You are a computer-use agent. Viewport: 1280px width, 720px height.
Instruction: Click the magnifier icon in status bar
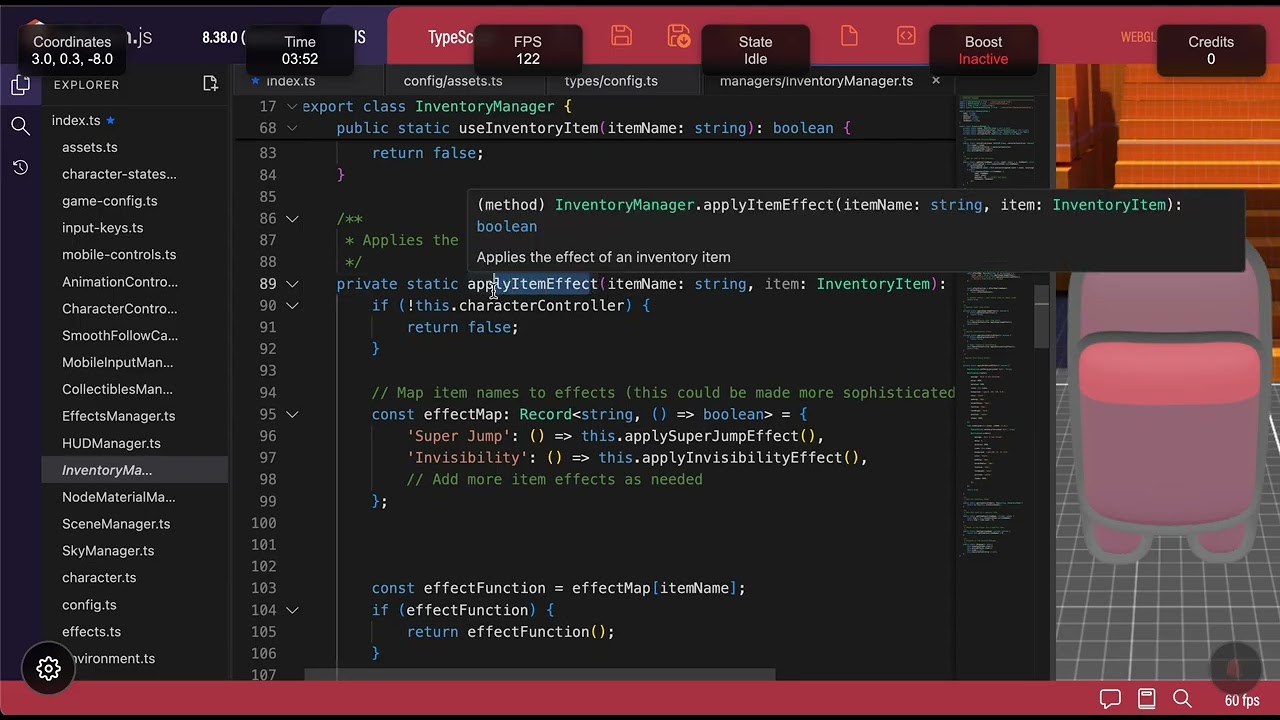pos(1182,699)
